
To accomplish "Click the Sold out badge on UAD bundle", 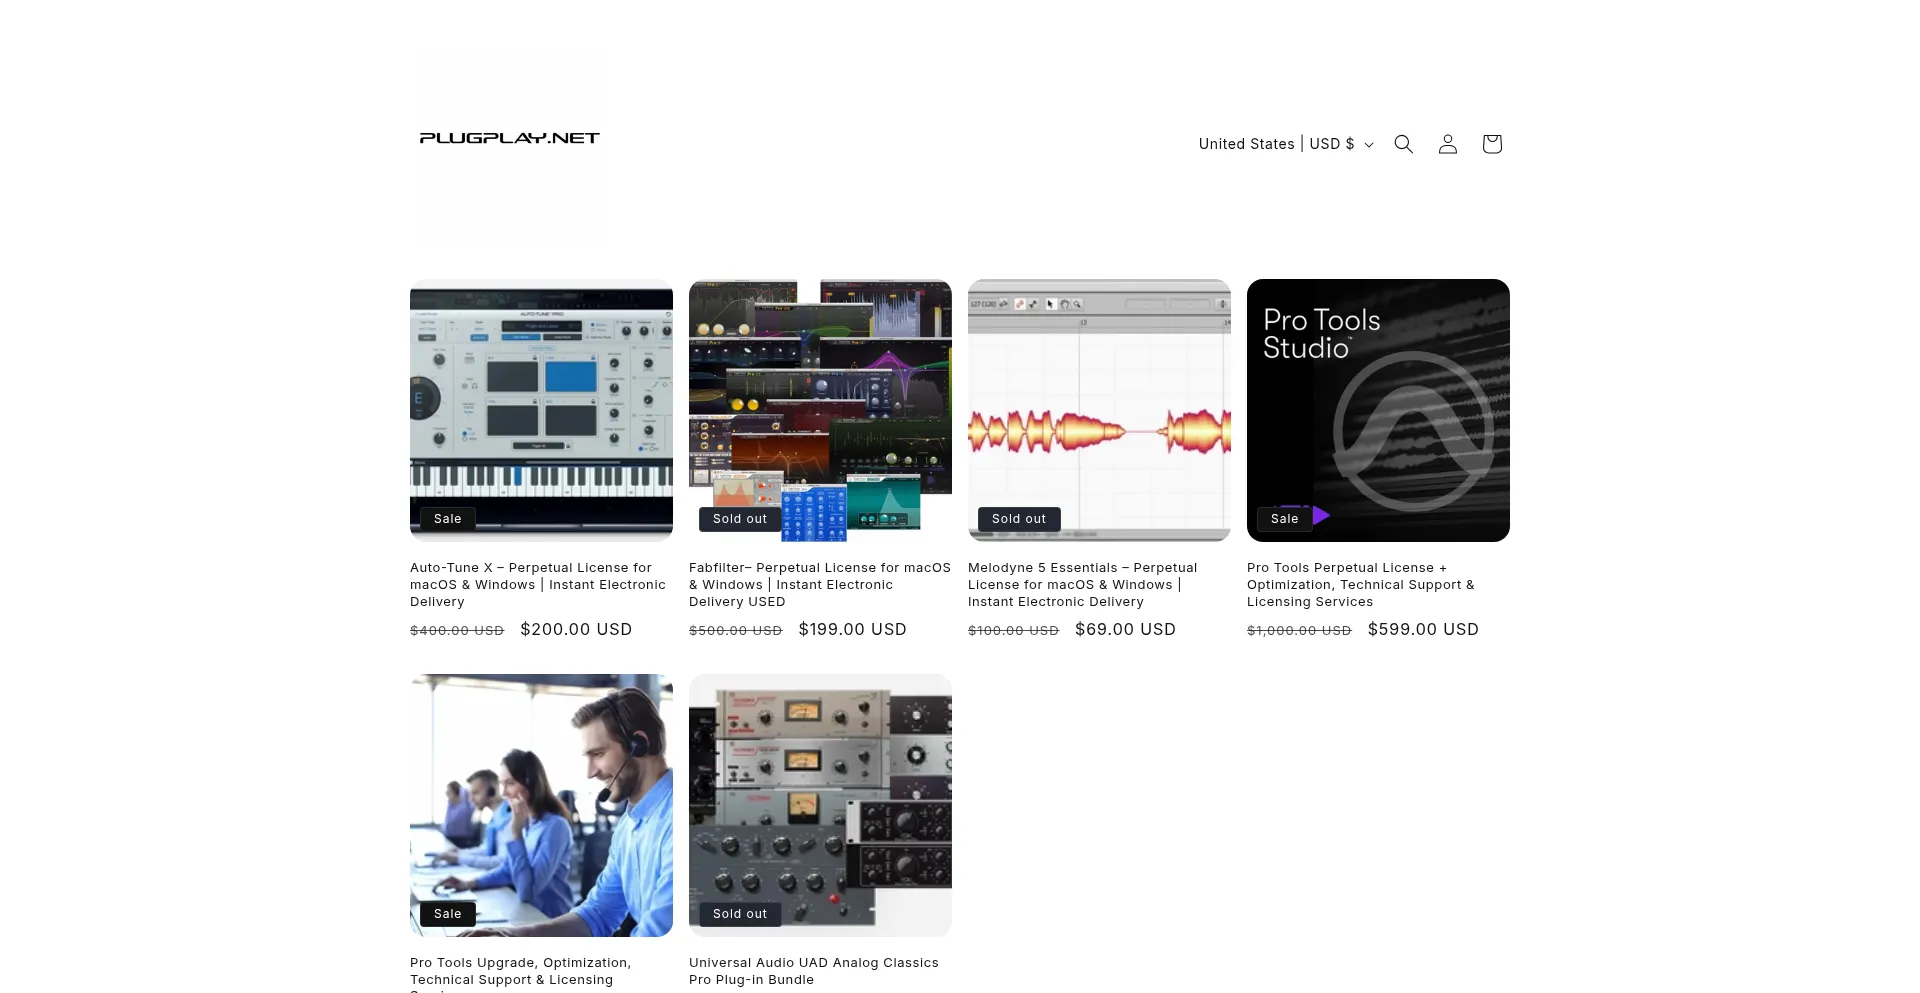I will [x=740, y=914].
